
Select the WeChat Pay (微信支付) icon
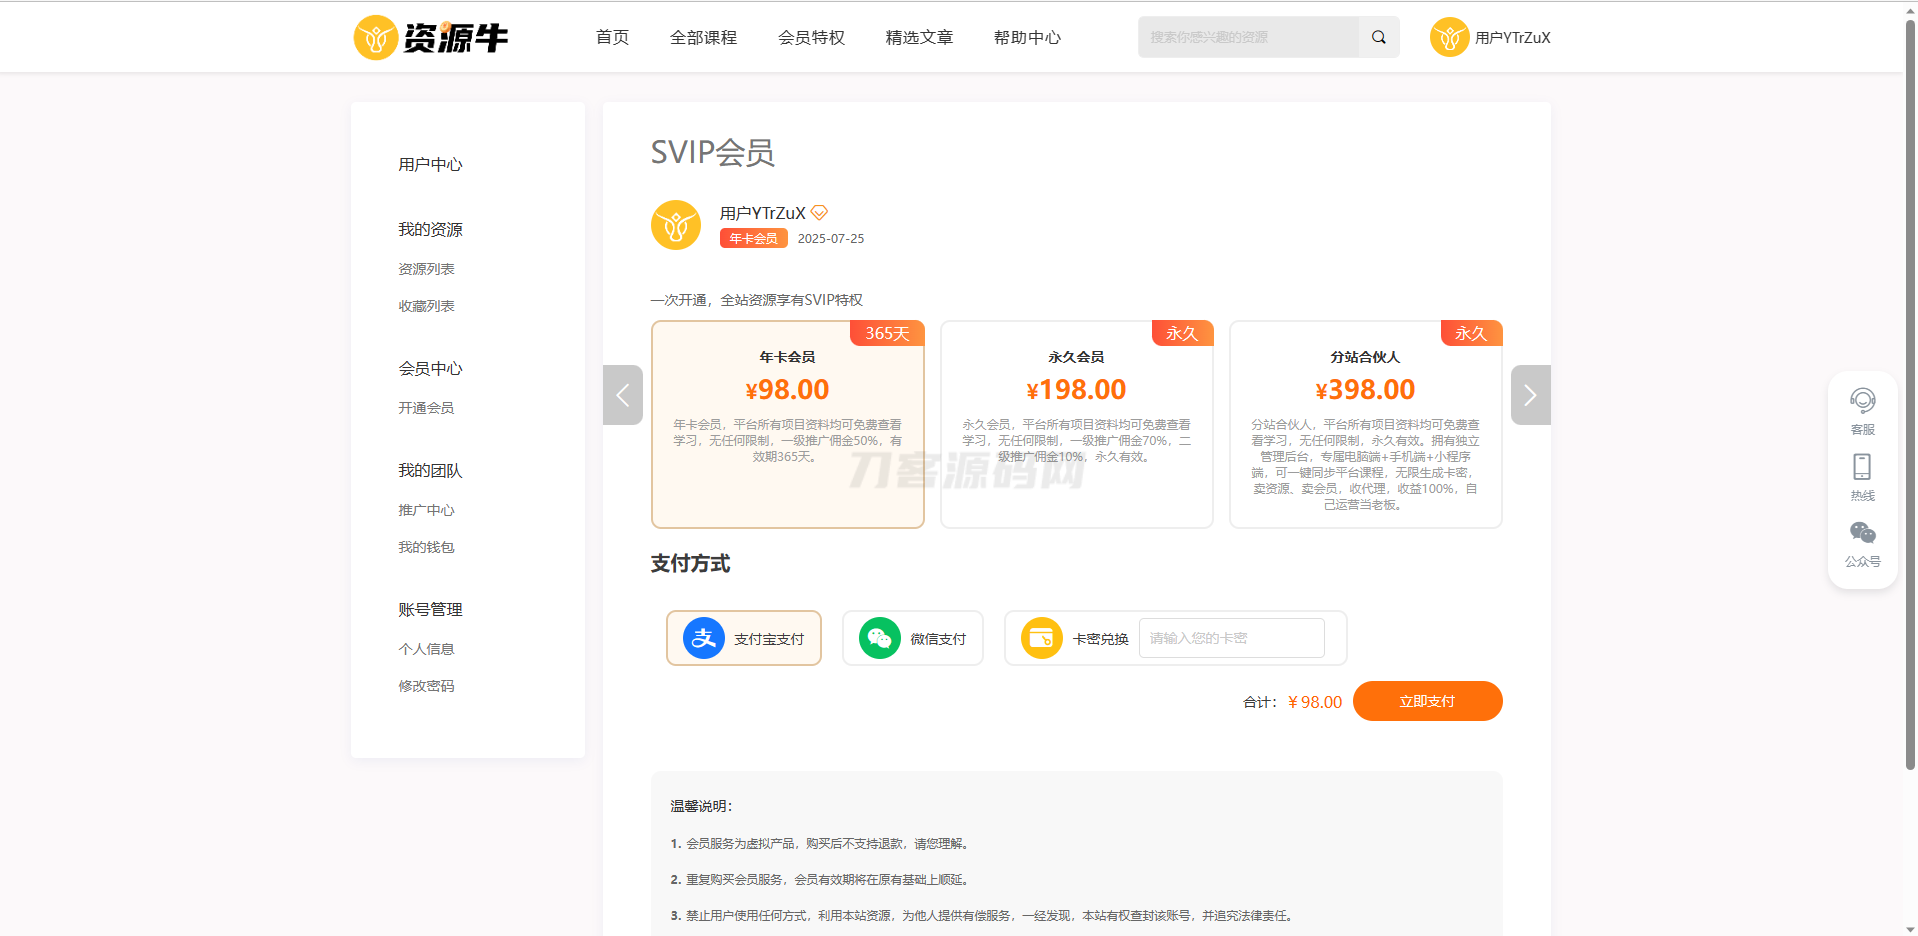(878, 638)
